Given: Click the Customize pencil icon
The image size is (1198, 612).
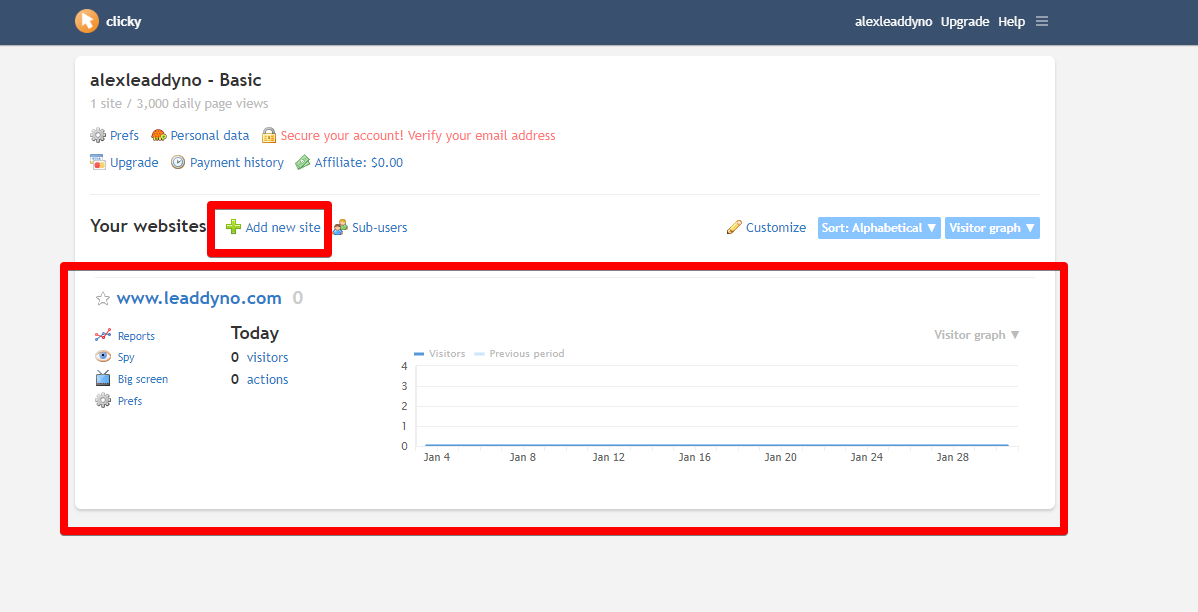Looking at the screenshot, I should pyautogui.click(x=734, y=227).
